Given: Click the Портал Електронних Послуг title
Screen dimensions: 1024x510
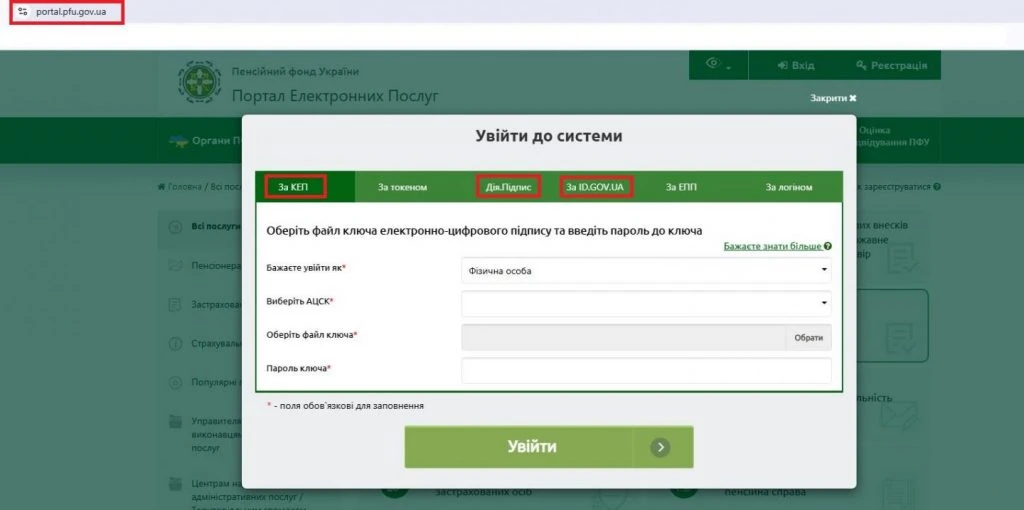Looking at the screenshot, I should click(x=335, y=97).
